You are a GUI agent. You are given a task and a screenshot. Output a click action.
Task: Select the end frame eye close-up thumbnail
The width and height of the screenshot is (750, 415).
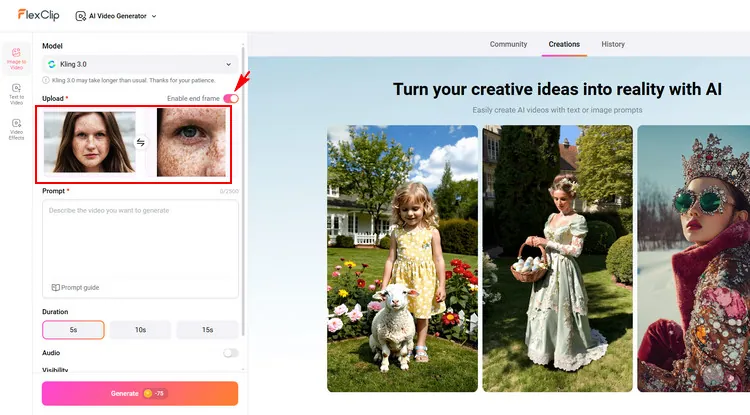(x=191, y=142)
